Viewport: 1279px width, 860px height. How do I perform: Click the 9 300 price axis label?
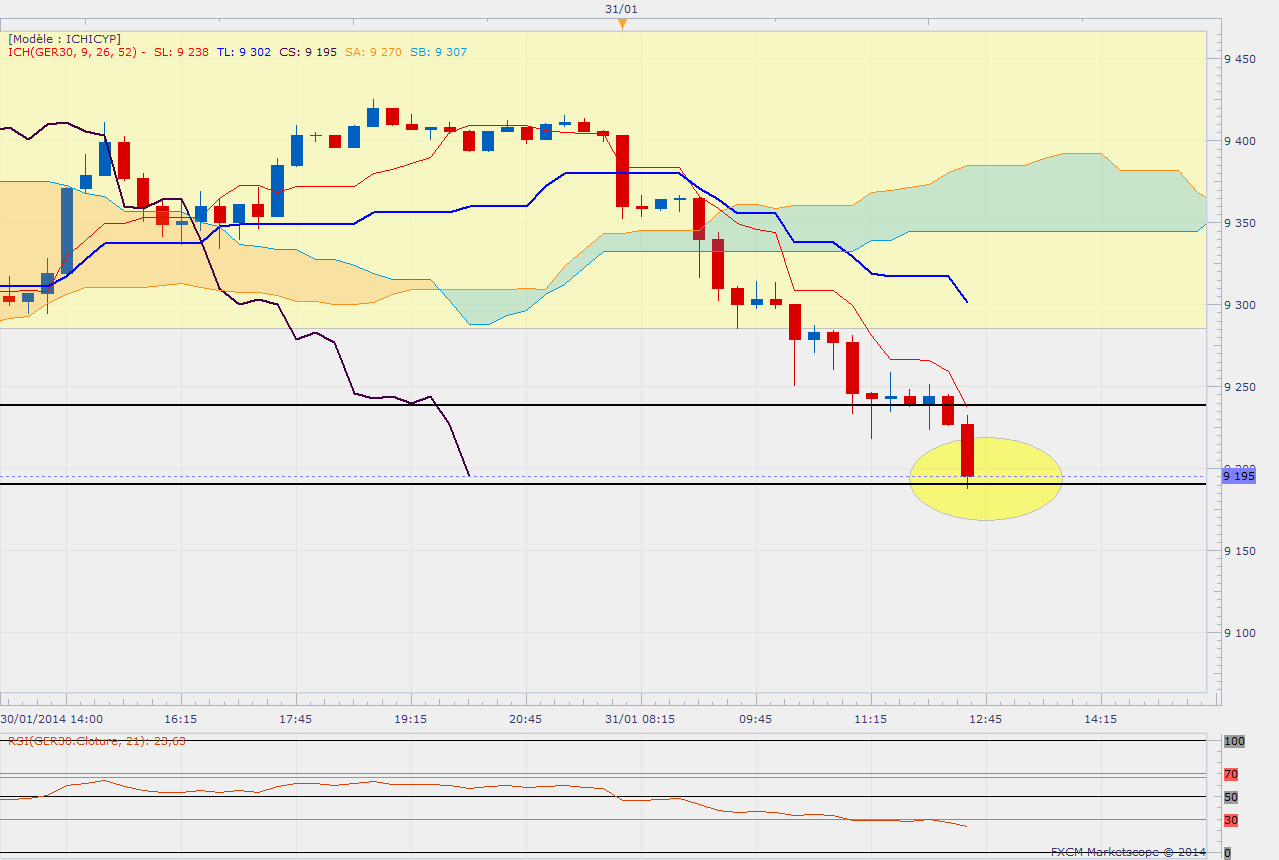click(1240, 305)
